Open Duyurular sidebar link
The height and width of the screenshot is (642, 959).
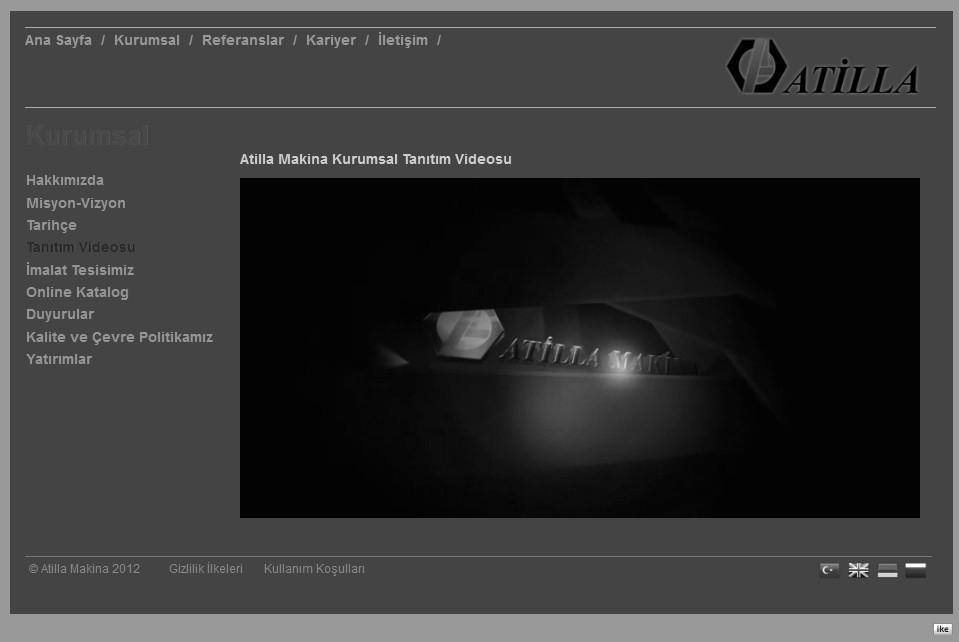60,314
